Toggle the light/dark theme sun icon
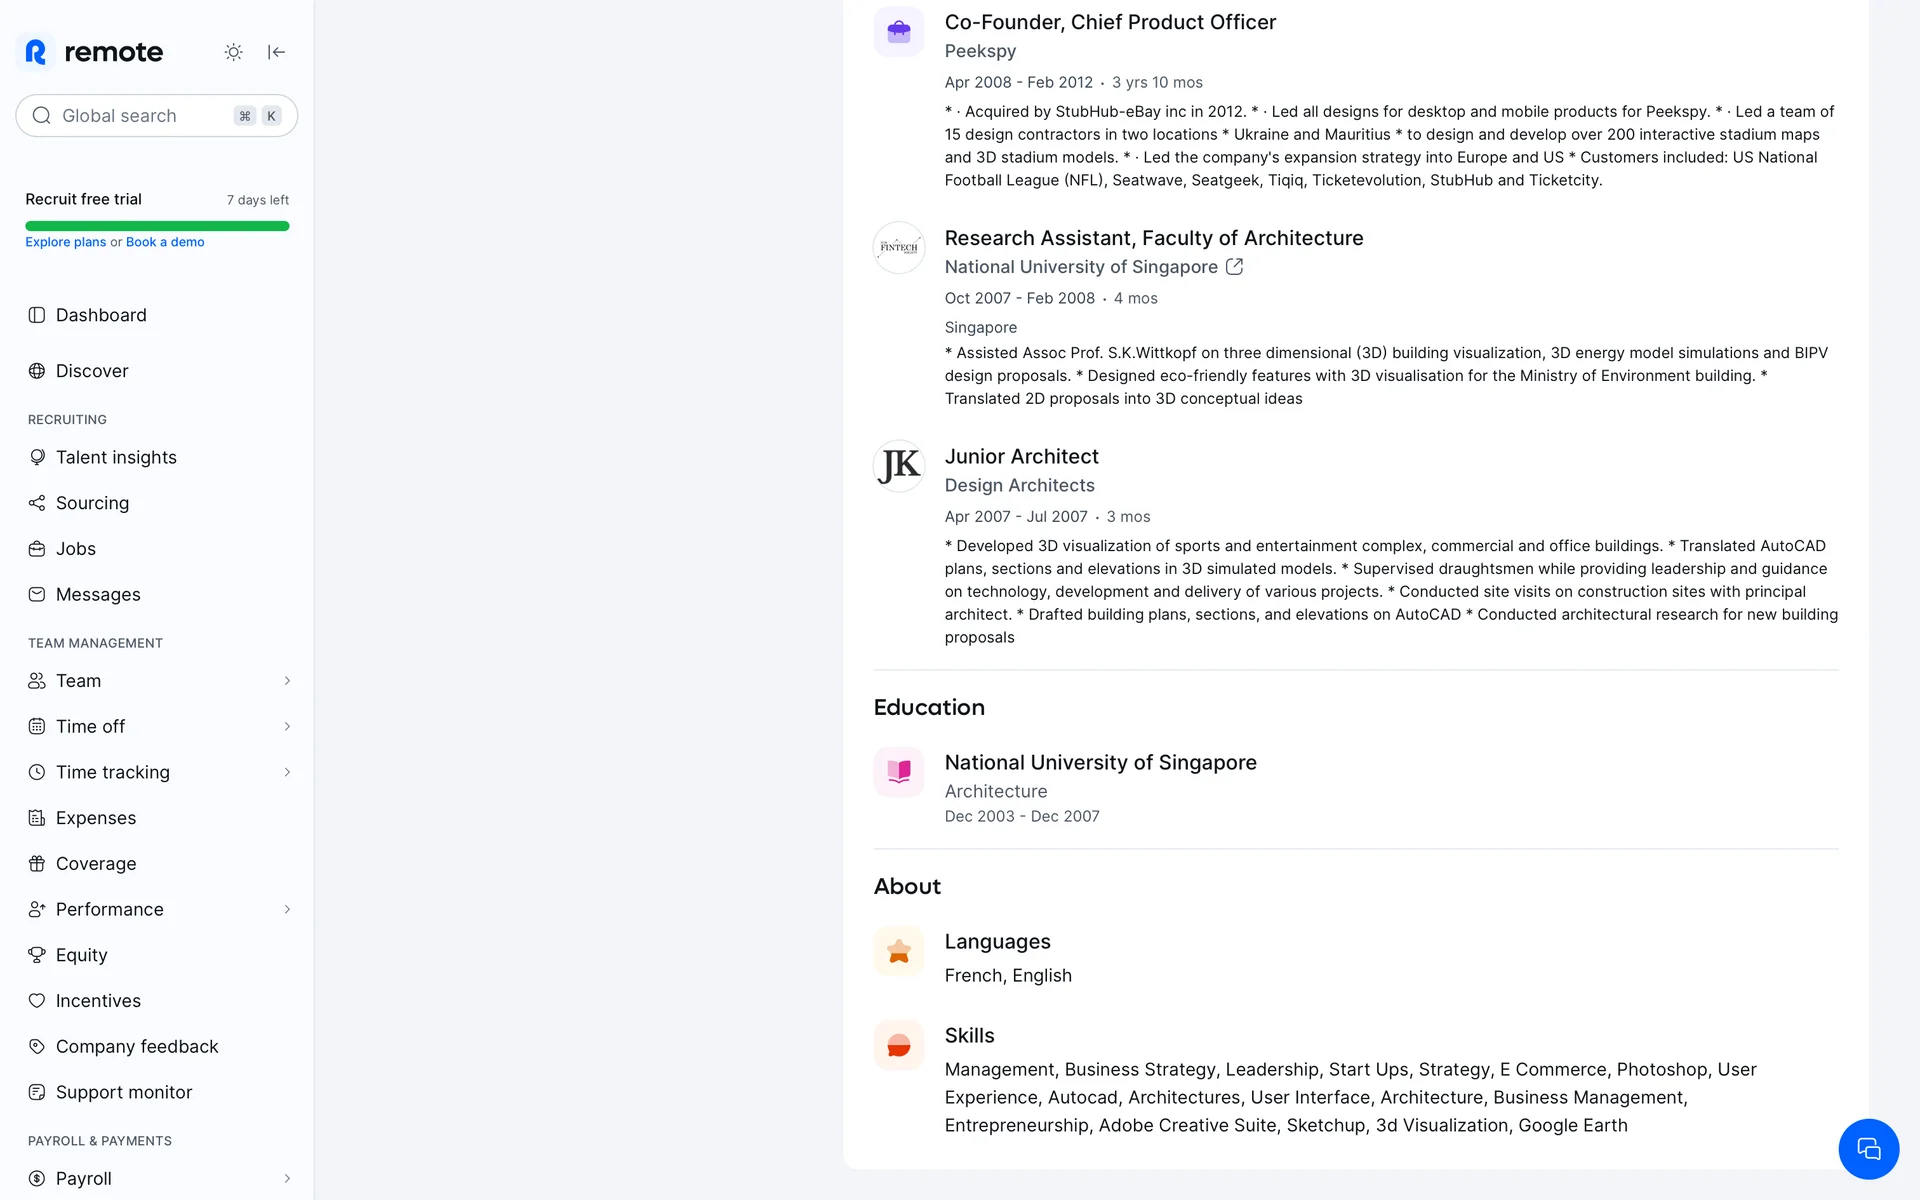The image size is (1920, 1200). (x=233, y=52)
